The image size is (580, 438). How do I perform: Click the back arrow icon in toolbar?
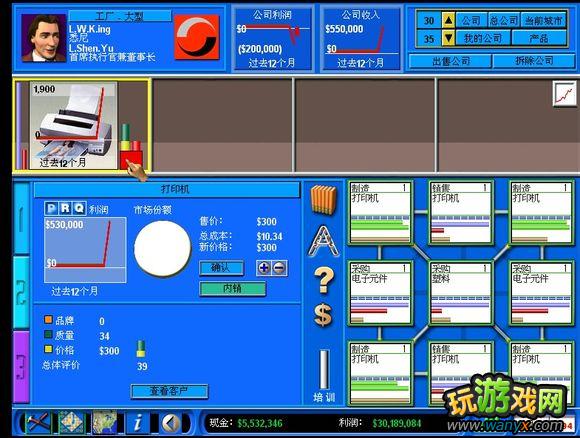tap(170, 423)
